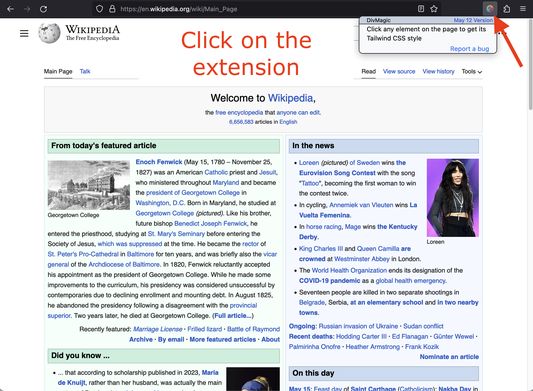Click Report a bug in DivMagic popup
Screen dimensions: 533x391
[x=469, y=49]
